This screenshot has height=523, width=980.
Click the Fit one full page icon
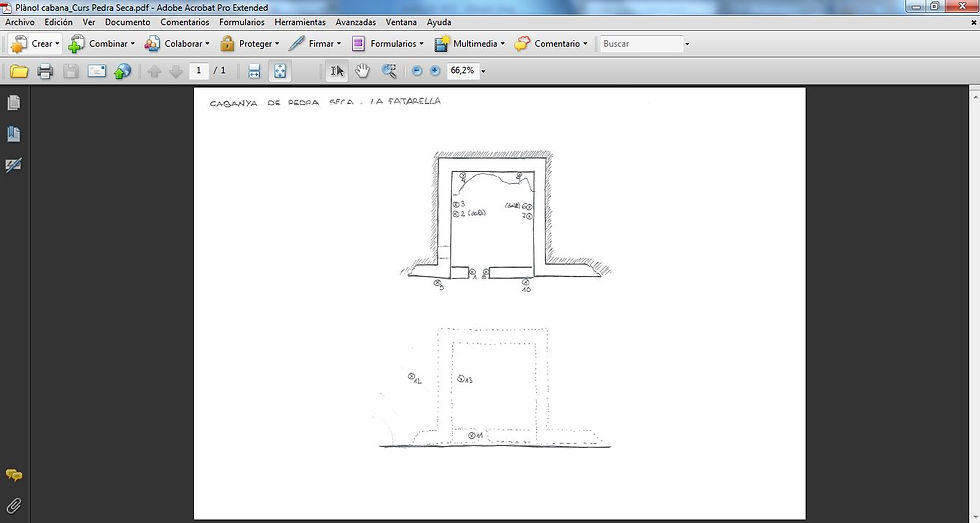[279, 71]
